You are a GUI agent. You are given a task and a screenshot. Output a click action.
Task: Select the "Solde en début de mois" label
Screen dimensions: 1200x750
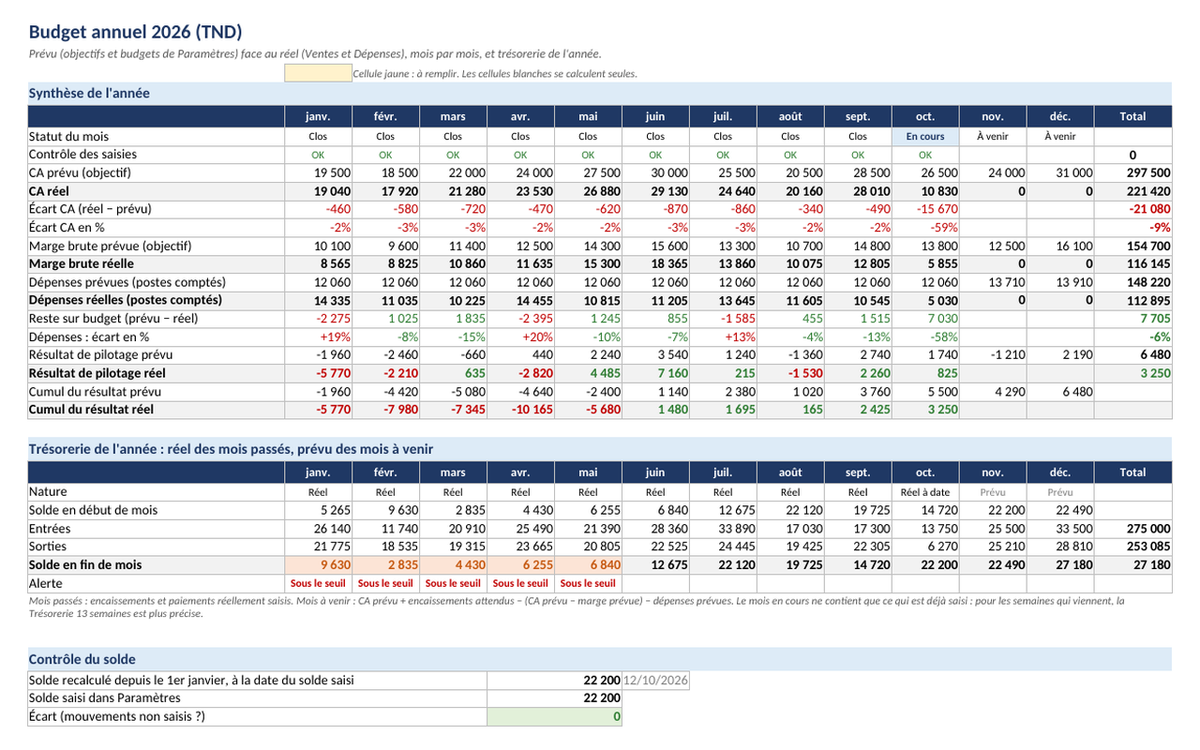(x=93, y=510)
